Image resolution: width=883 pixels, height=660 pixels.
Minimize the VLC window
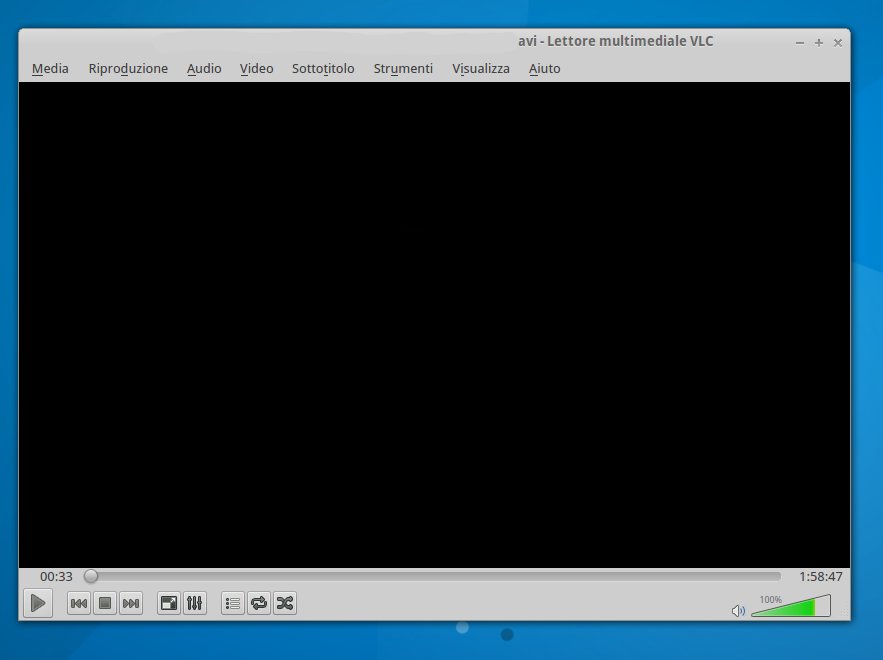pos(800,43)
